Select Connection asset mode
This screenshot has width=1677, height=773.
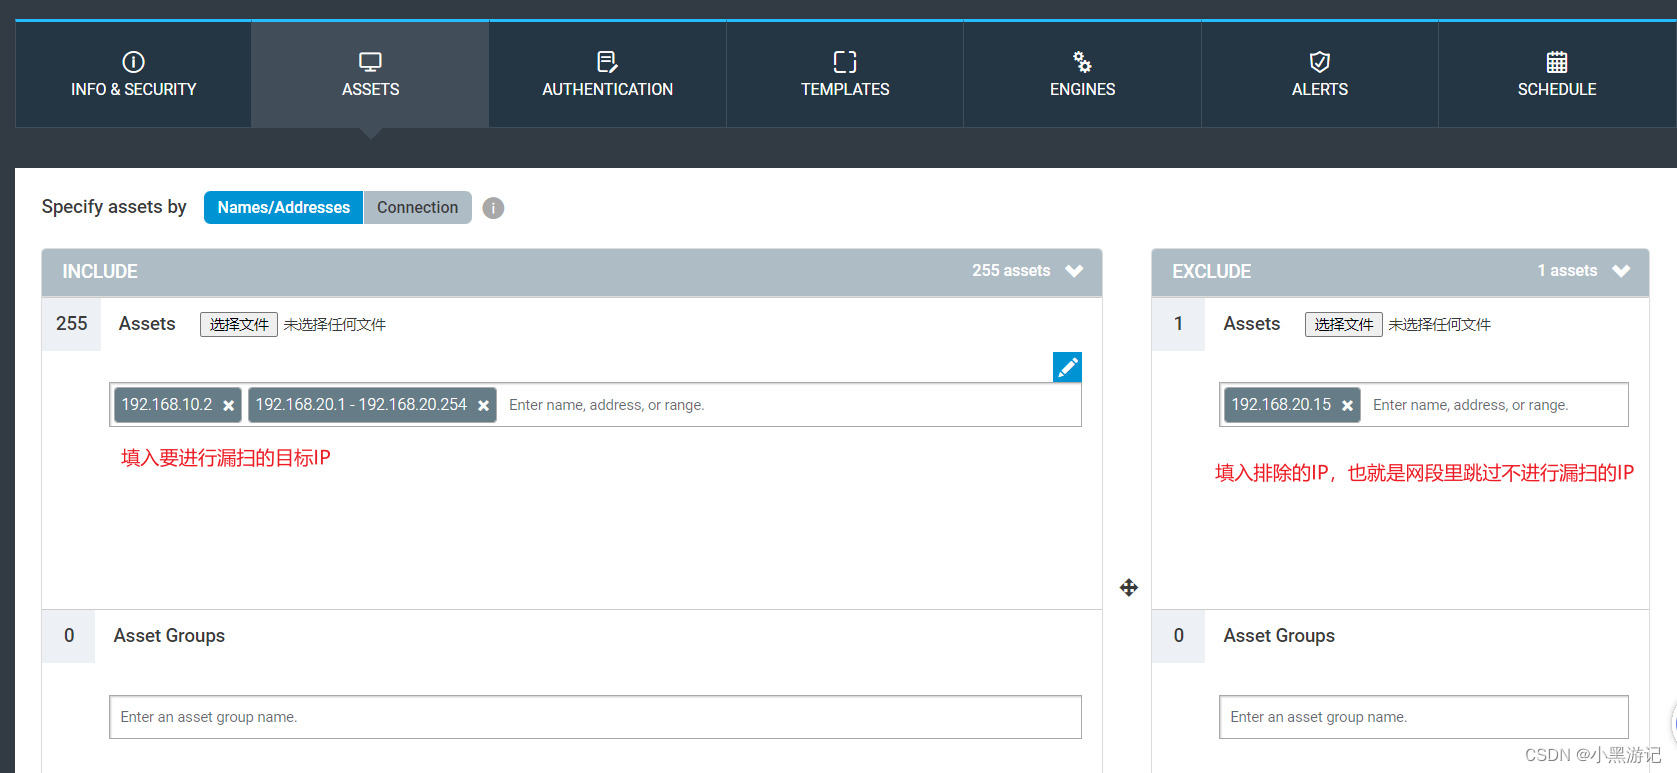point(417,207)
